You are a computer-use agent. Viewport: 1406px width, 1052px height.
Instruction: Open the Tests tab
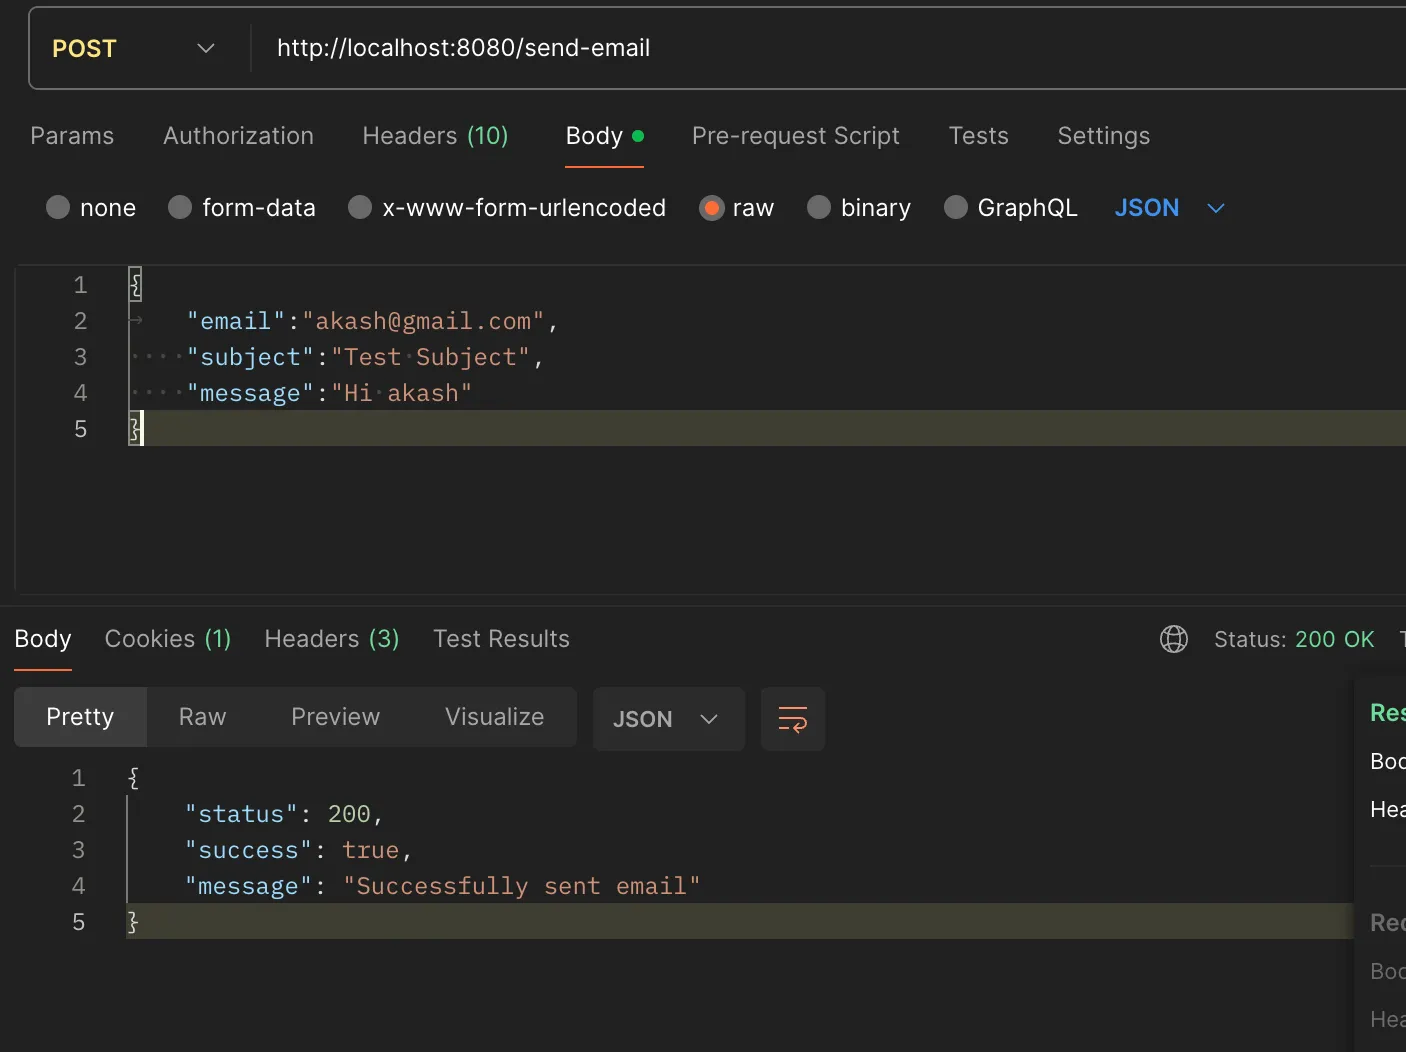point(978,136)
